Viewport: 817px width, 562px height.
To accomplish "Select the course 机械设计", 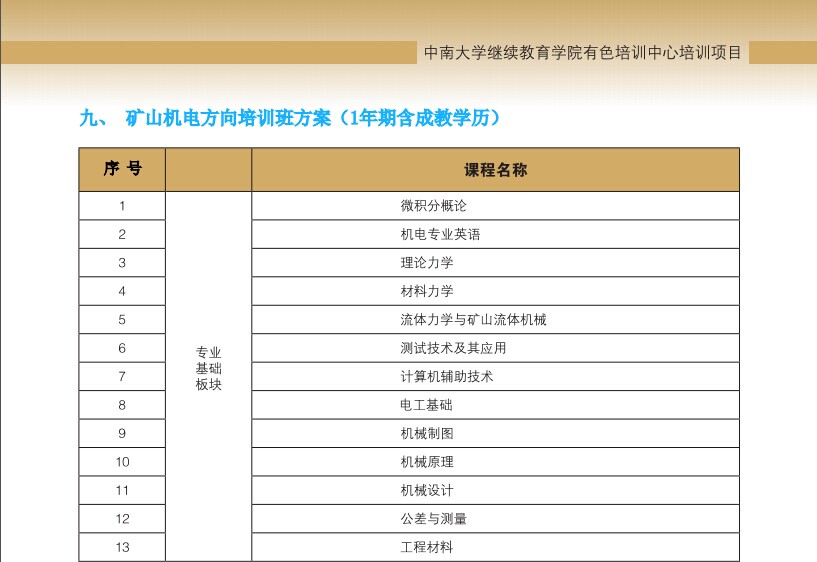I will click(x=427, y=490).
